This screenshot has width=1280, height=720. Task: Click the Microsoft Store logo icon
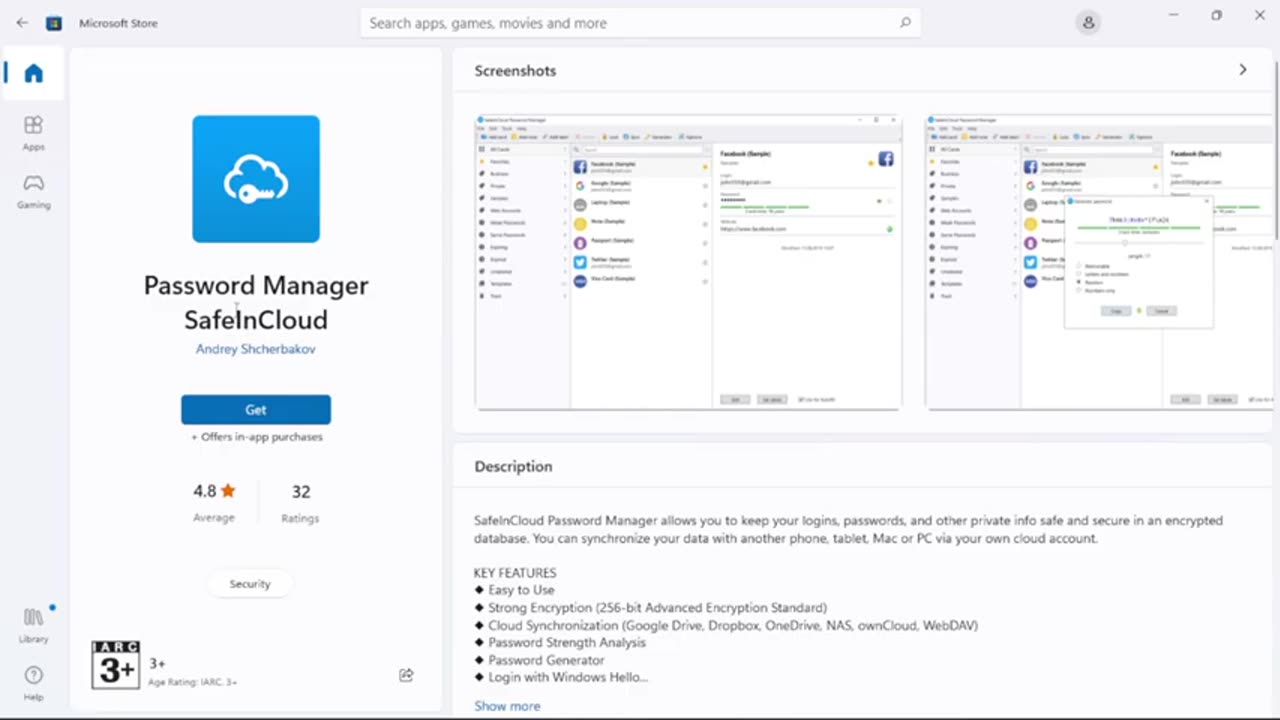pyautogui.click(x=54, y=22)
